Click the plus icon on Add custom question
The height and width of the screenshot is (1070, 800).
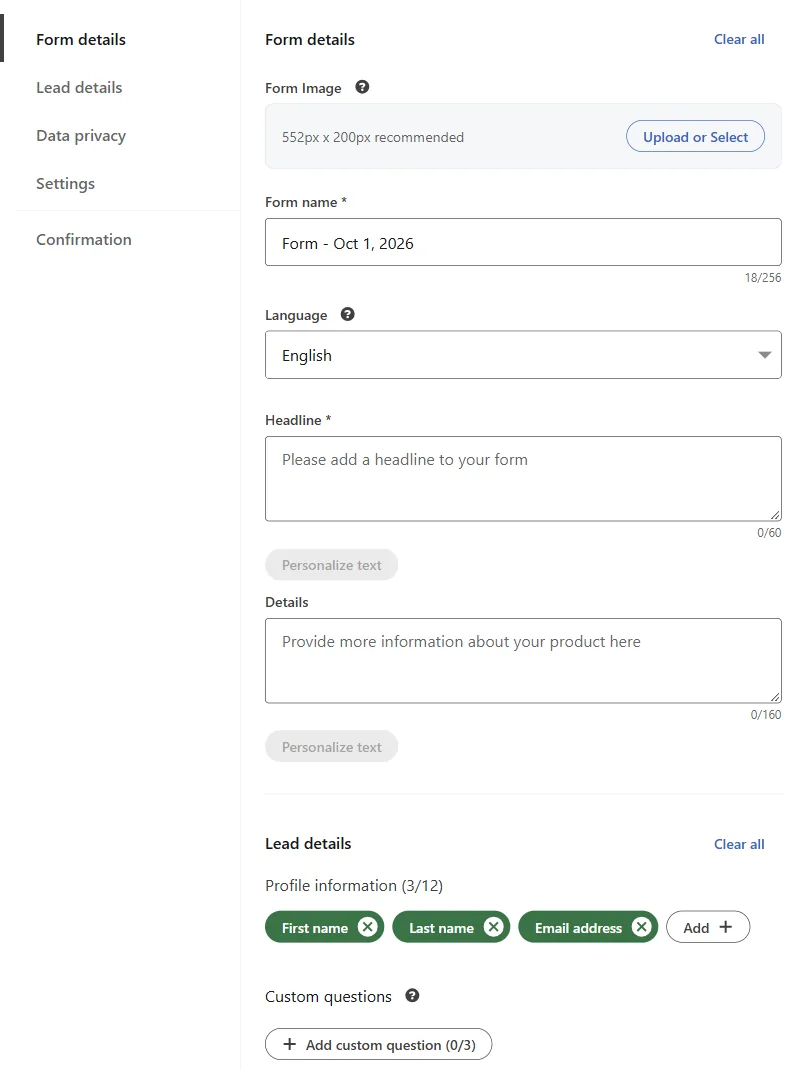pyautogui.click(x=289, y=1044)
